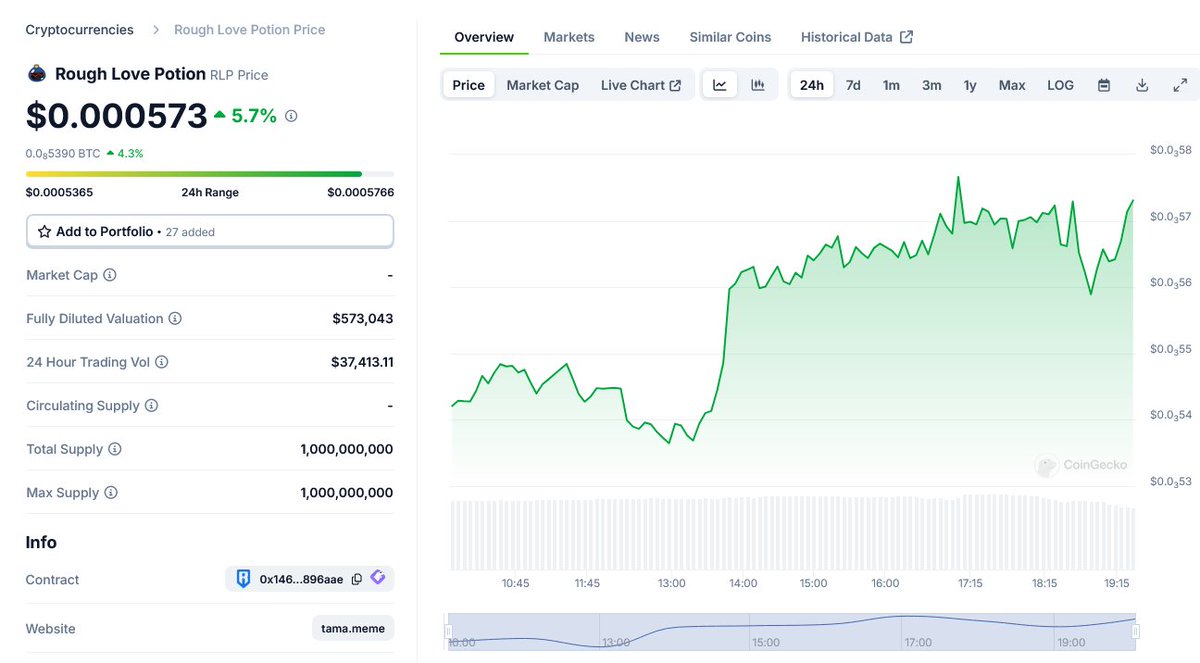Go to Cryptocurrencies breadcrumb
This screenshot has width=1200, height=663.
[80, 30]
